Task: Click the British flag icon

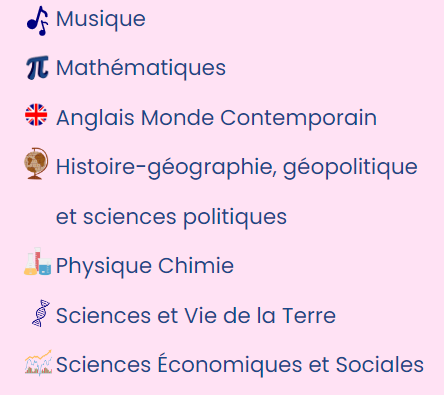Action: point(36,115)
